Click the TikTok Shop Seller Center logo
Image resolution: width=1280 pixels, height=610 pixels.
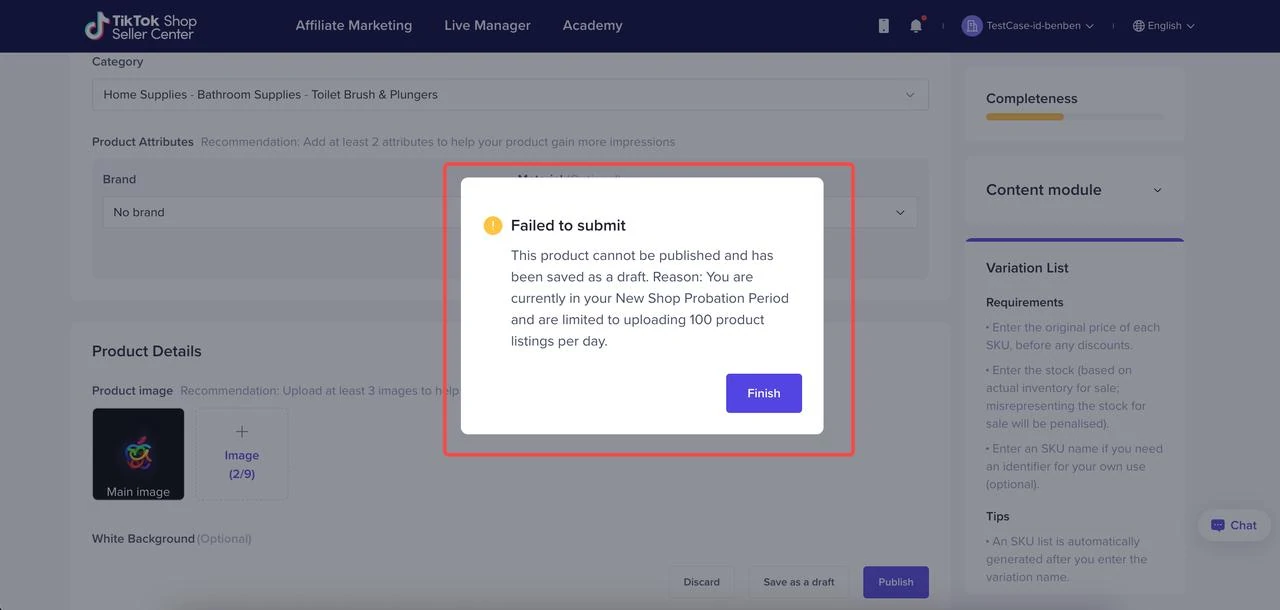click(141, 26)
